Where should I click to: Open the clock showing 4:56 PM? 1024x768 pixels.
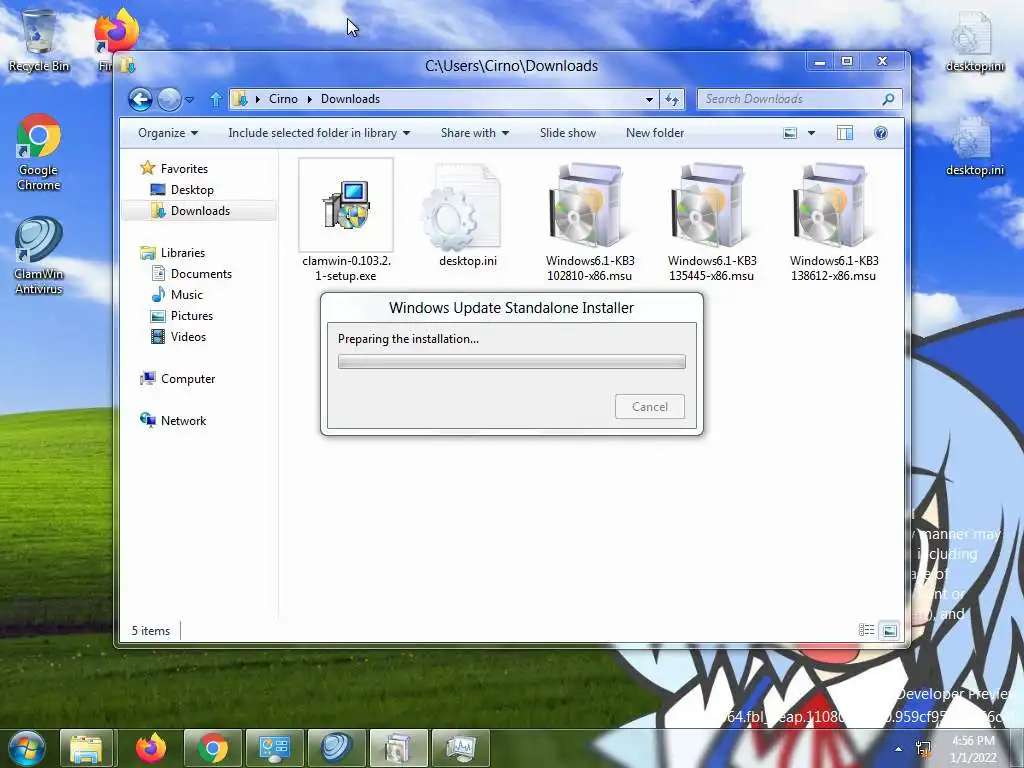tap(973, 749)
